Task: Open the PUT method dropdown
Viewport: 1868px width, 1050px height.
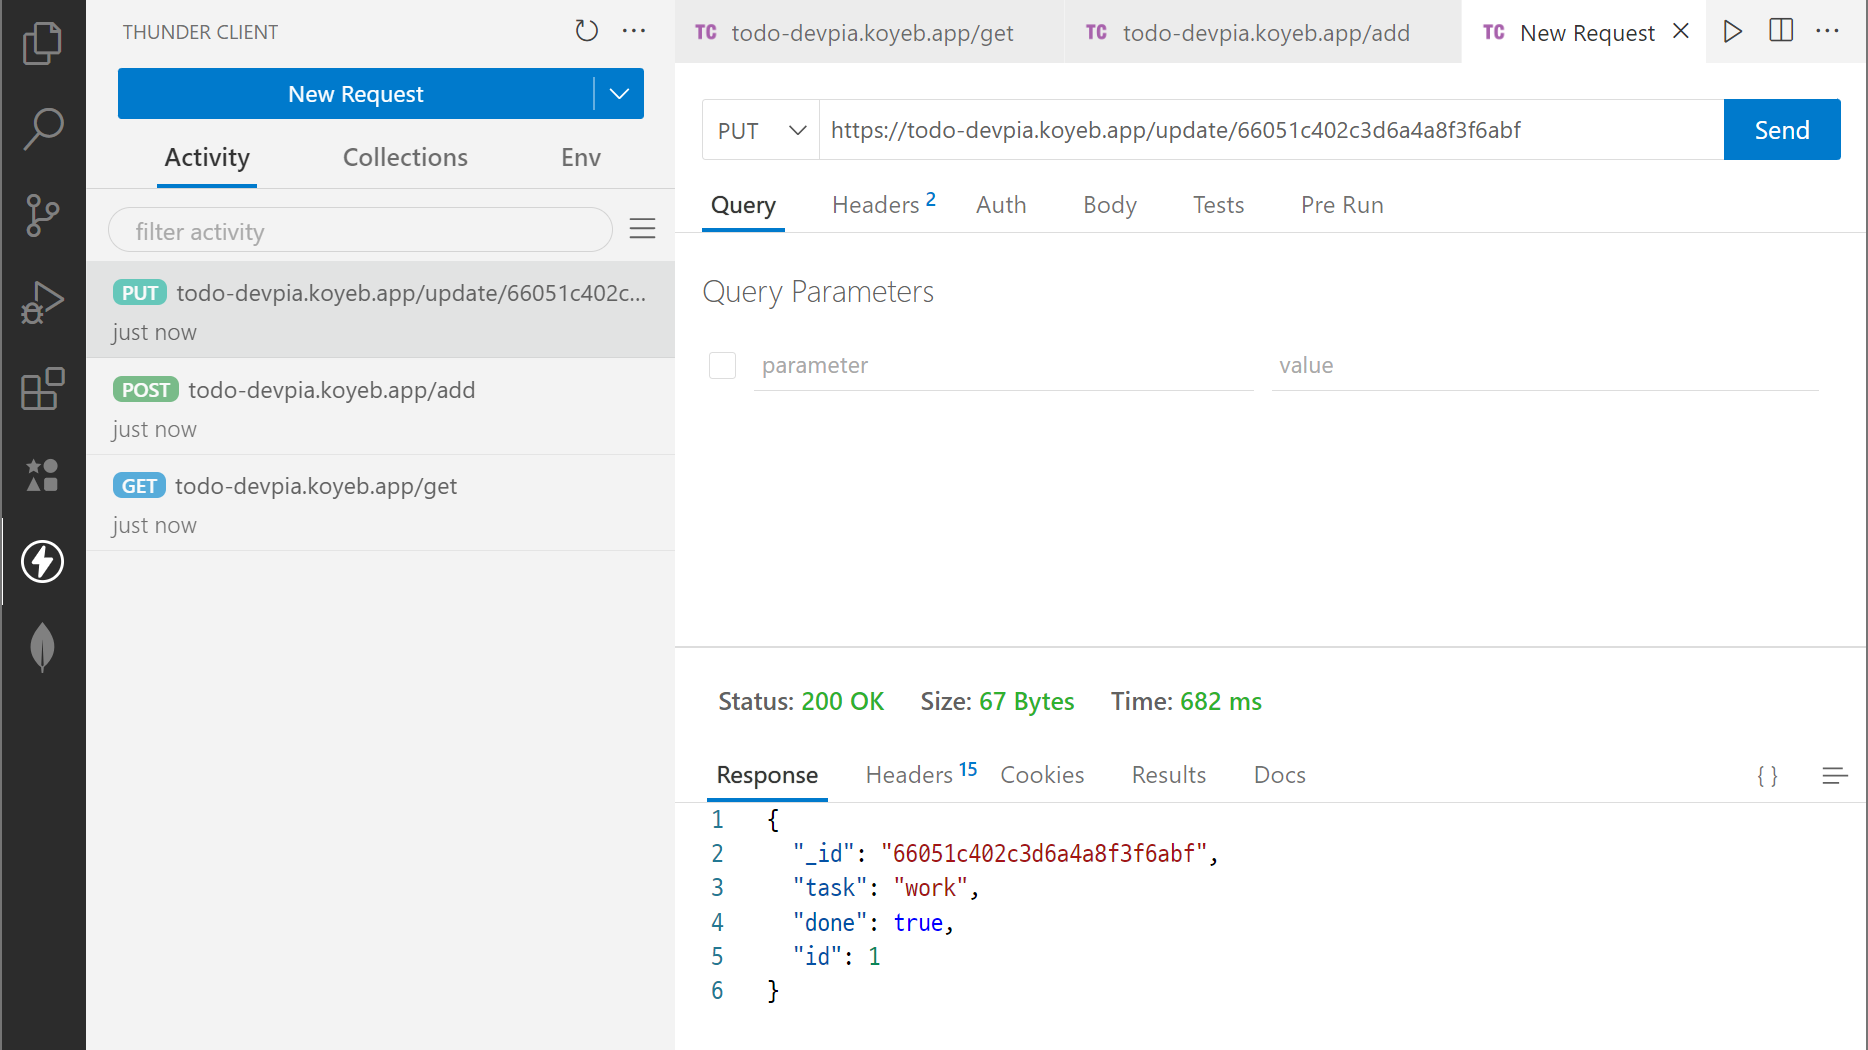Action: pyautogui.click(x=761, y=131)
